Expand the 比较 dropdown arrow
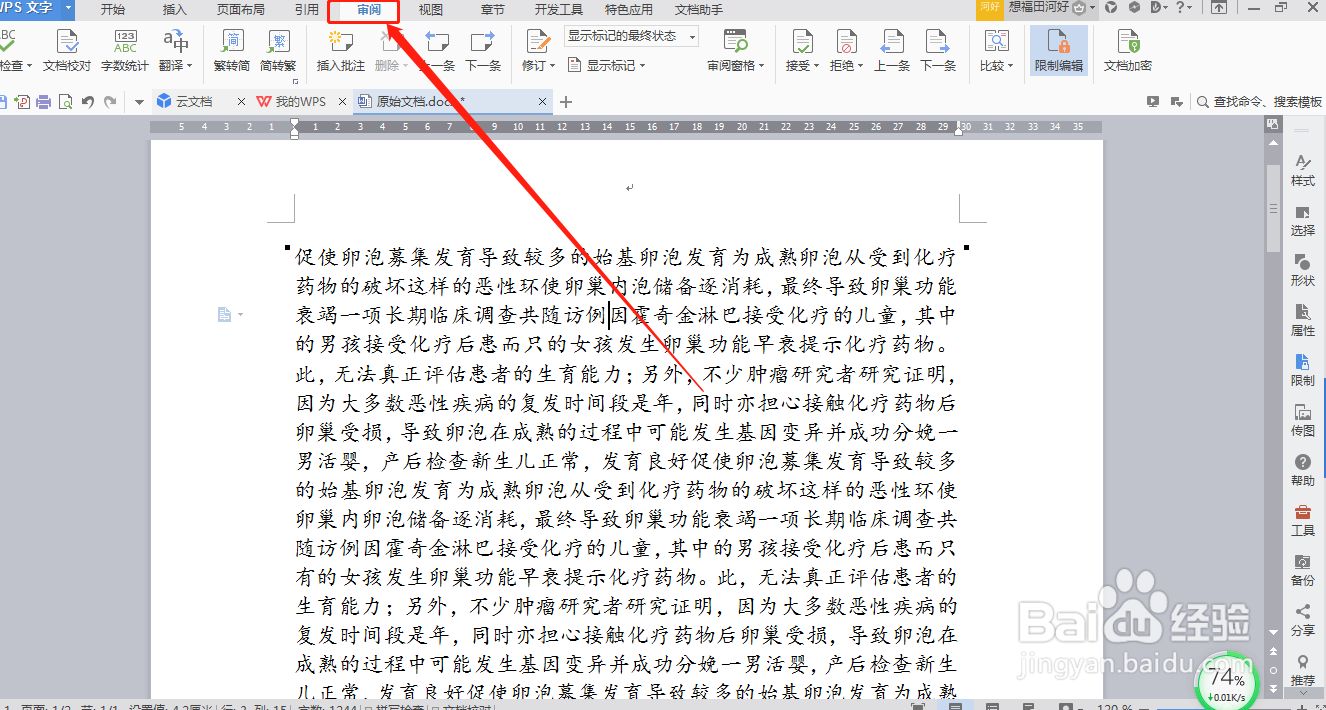Viewport: 1326px width, 710px height. 1011,66
